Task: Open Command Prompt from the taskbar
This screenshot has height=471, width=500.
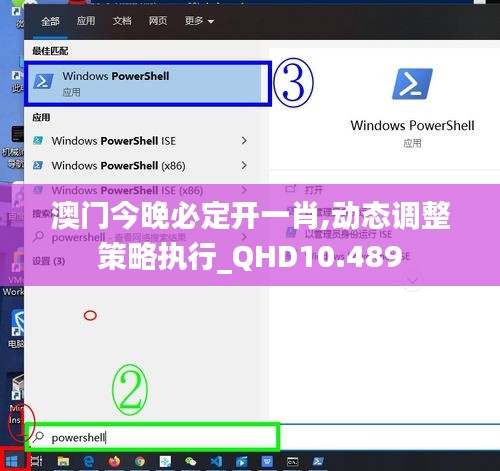Action: coord(292,462)
